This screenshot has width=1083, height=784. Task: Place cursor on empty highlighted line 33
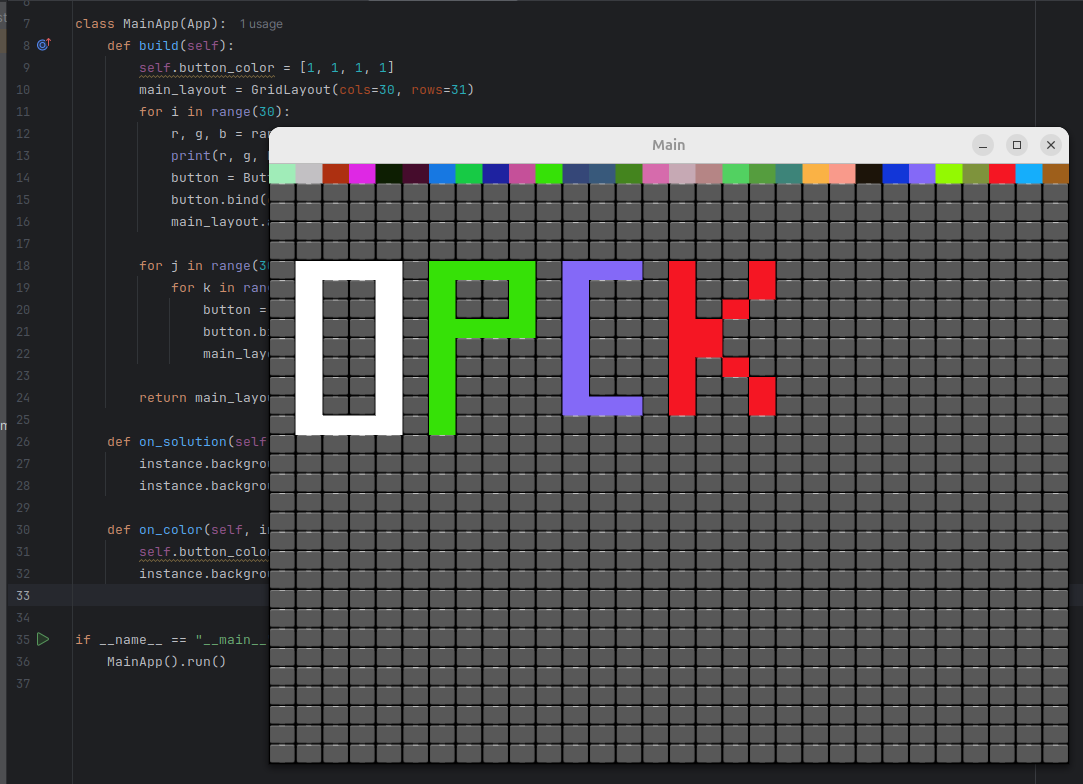click(x=170, y=595)
